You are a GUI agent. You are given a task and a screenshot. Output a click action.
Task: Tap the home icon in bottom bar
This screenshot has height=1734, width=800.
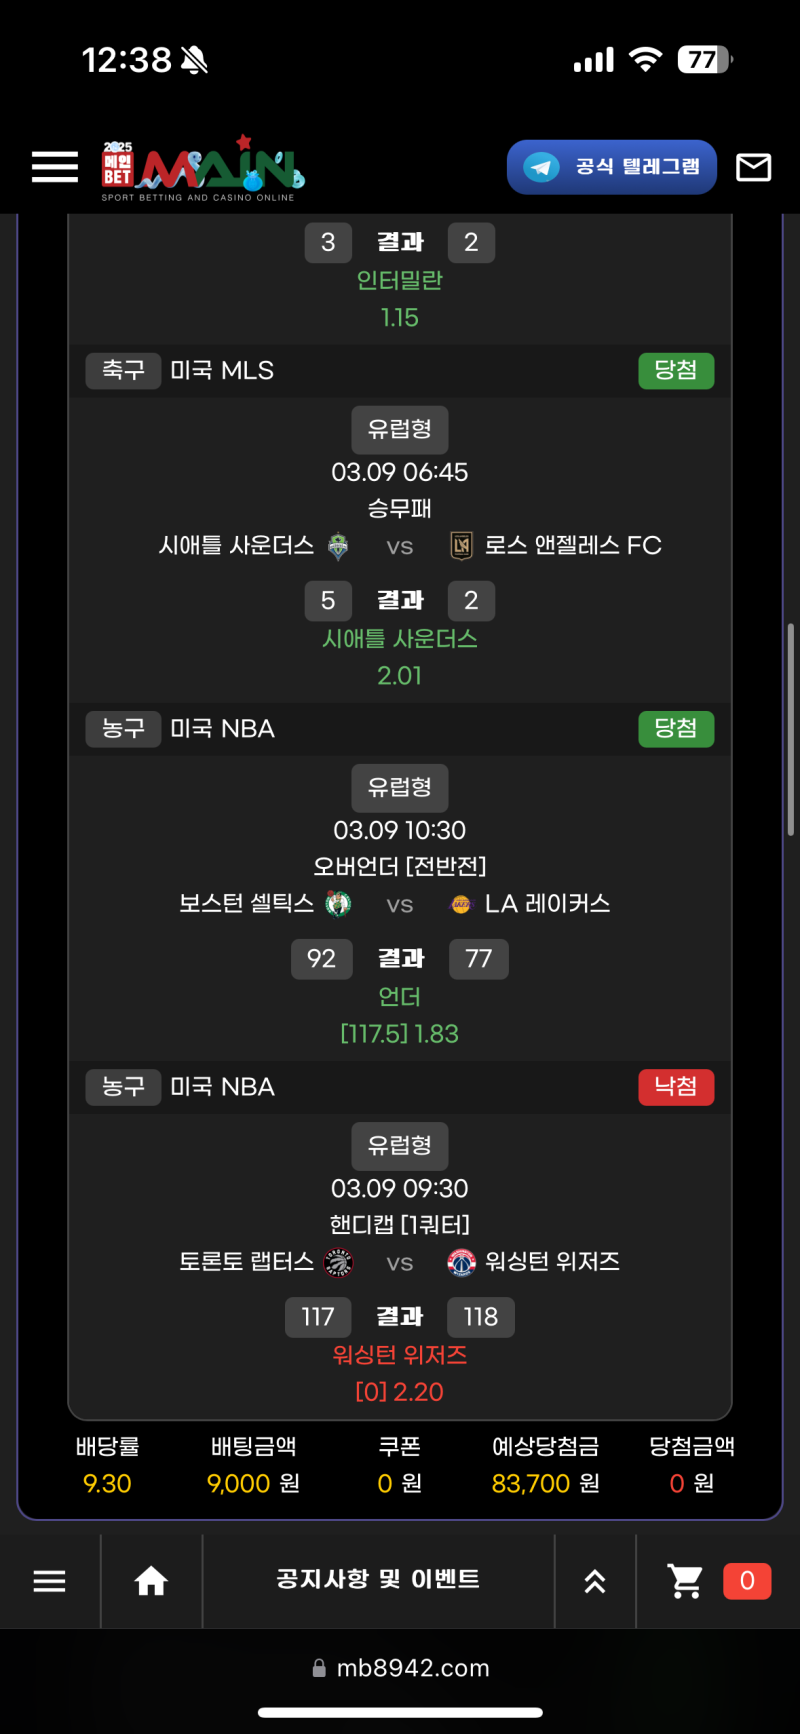151,1581
